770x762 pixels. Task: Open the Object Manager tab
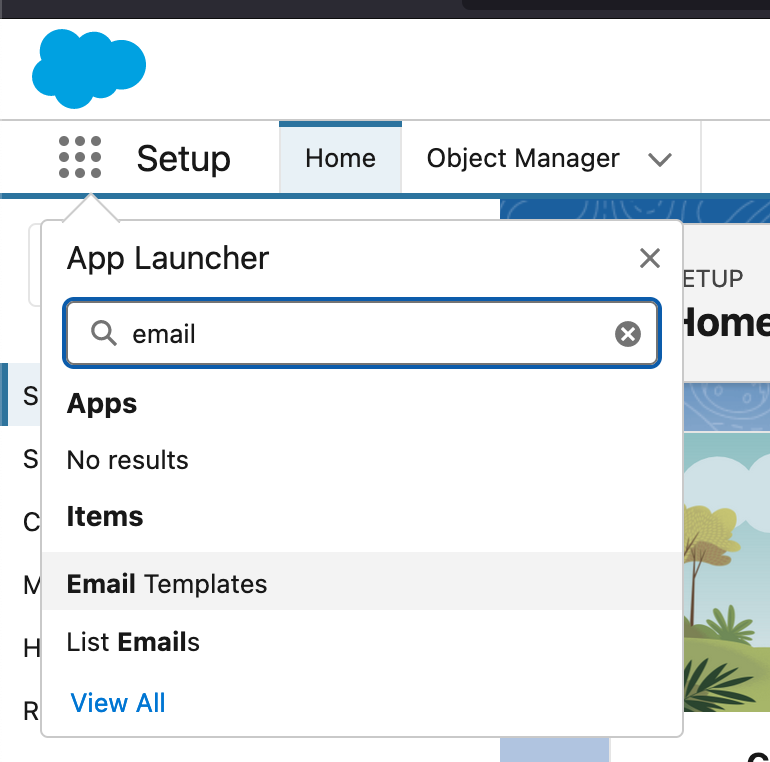tap(523, 158)
